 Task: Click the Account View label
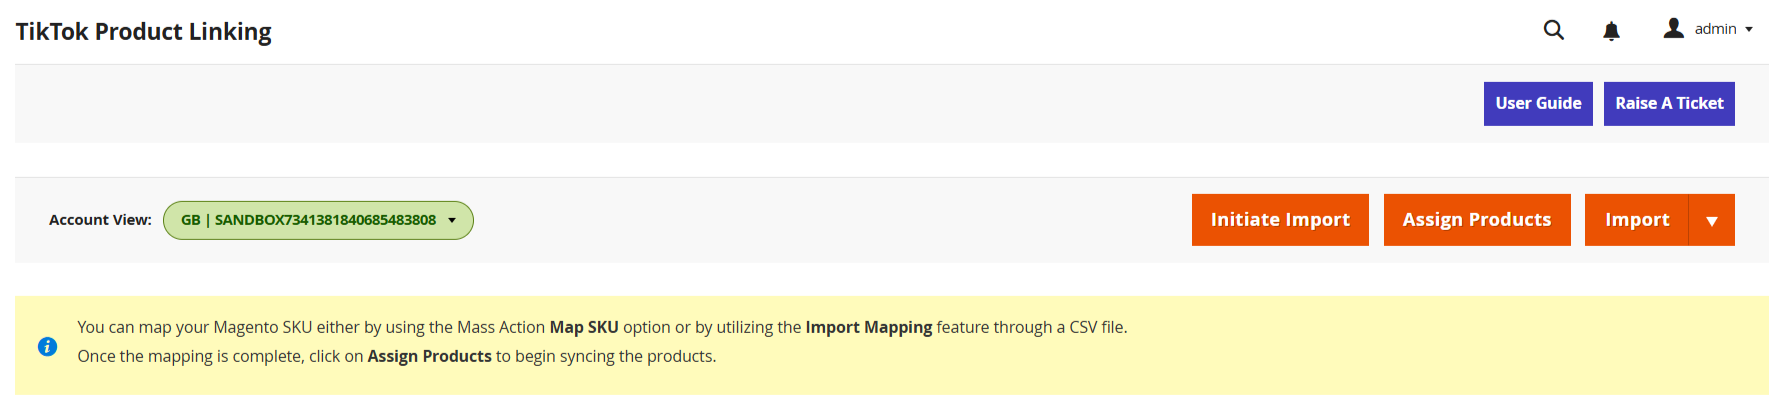click(x=100, y=220)
